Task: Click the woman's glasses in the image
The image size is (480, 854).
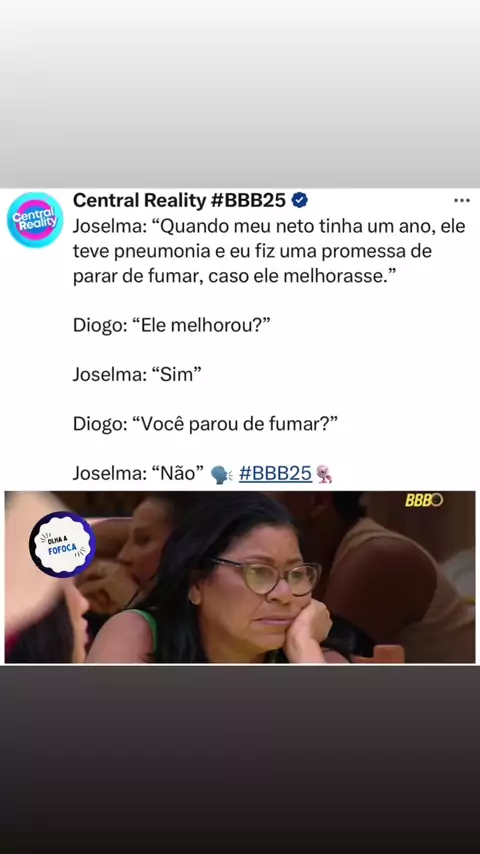Action: click(x=267, y=576)
